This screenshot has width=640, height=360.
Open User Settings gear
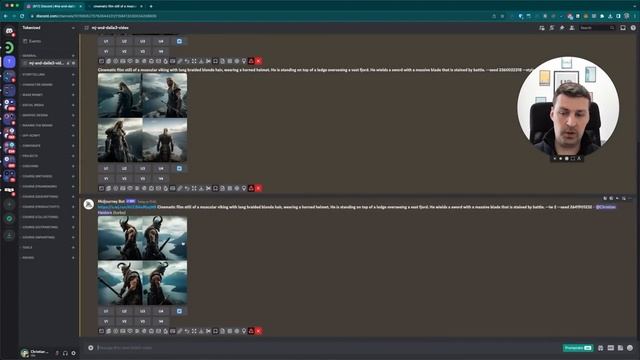point(73,353)
